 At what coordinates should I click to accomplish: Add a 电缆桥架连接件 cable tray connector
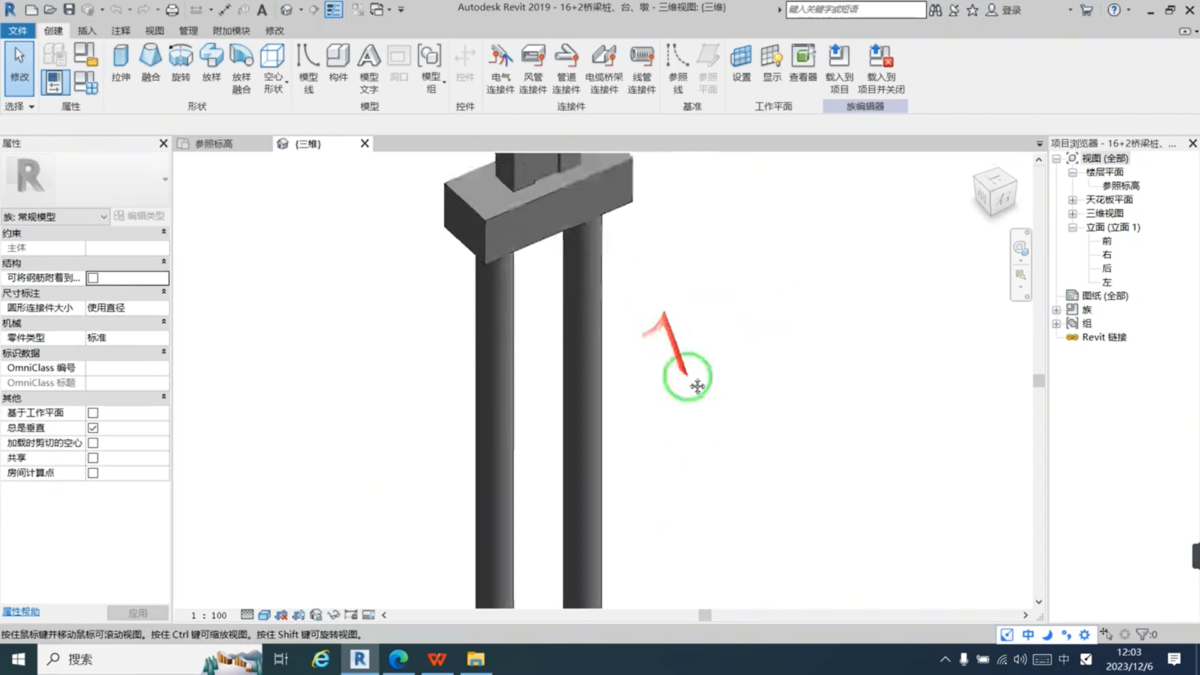(604, 69)
